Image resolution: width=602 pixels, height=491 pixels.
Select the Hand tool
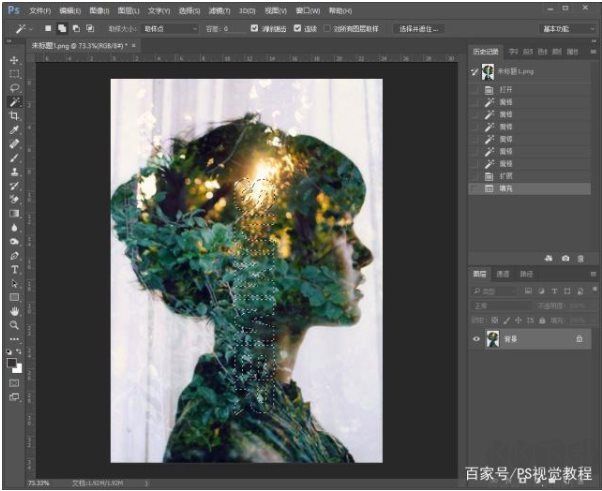click(14, 311)
